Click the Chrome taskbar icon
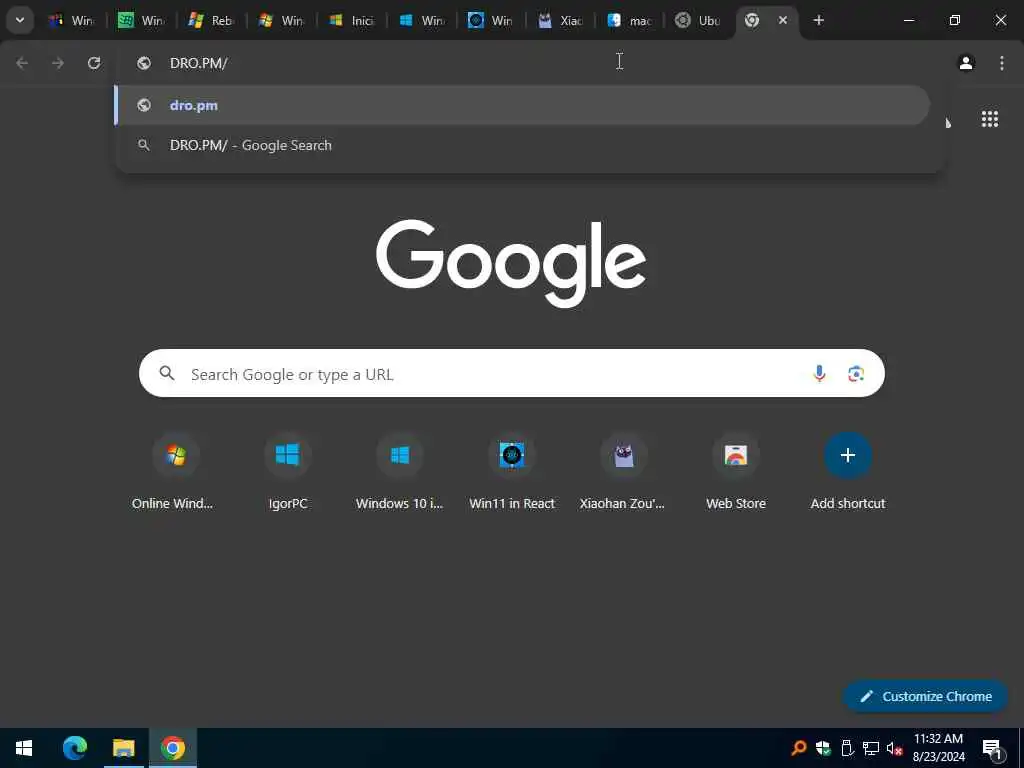The height and width of the screenshot is (768, 1024). point(172,748)
